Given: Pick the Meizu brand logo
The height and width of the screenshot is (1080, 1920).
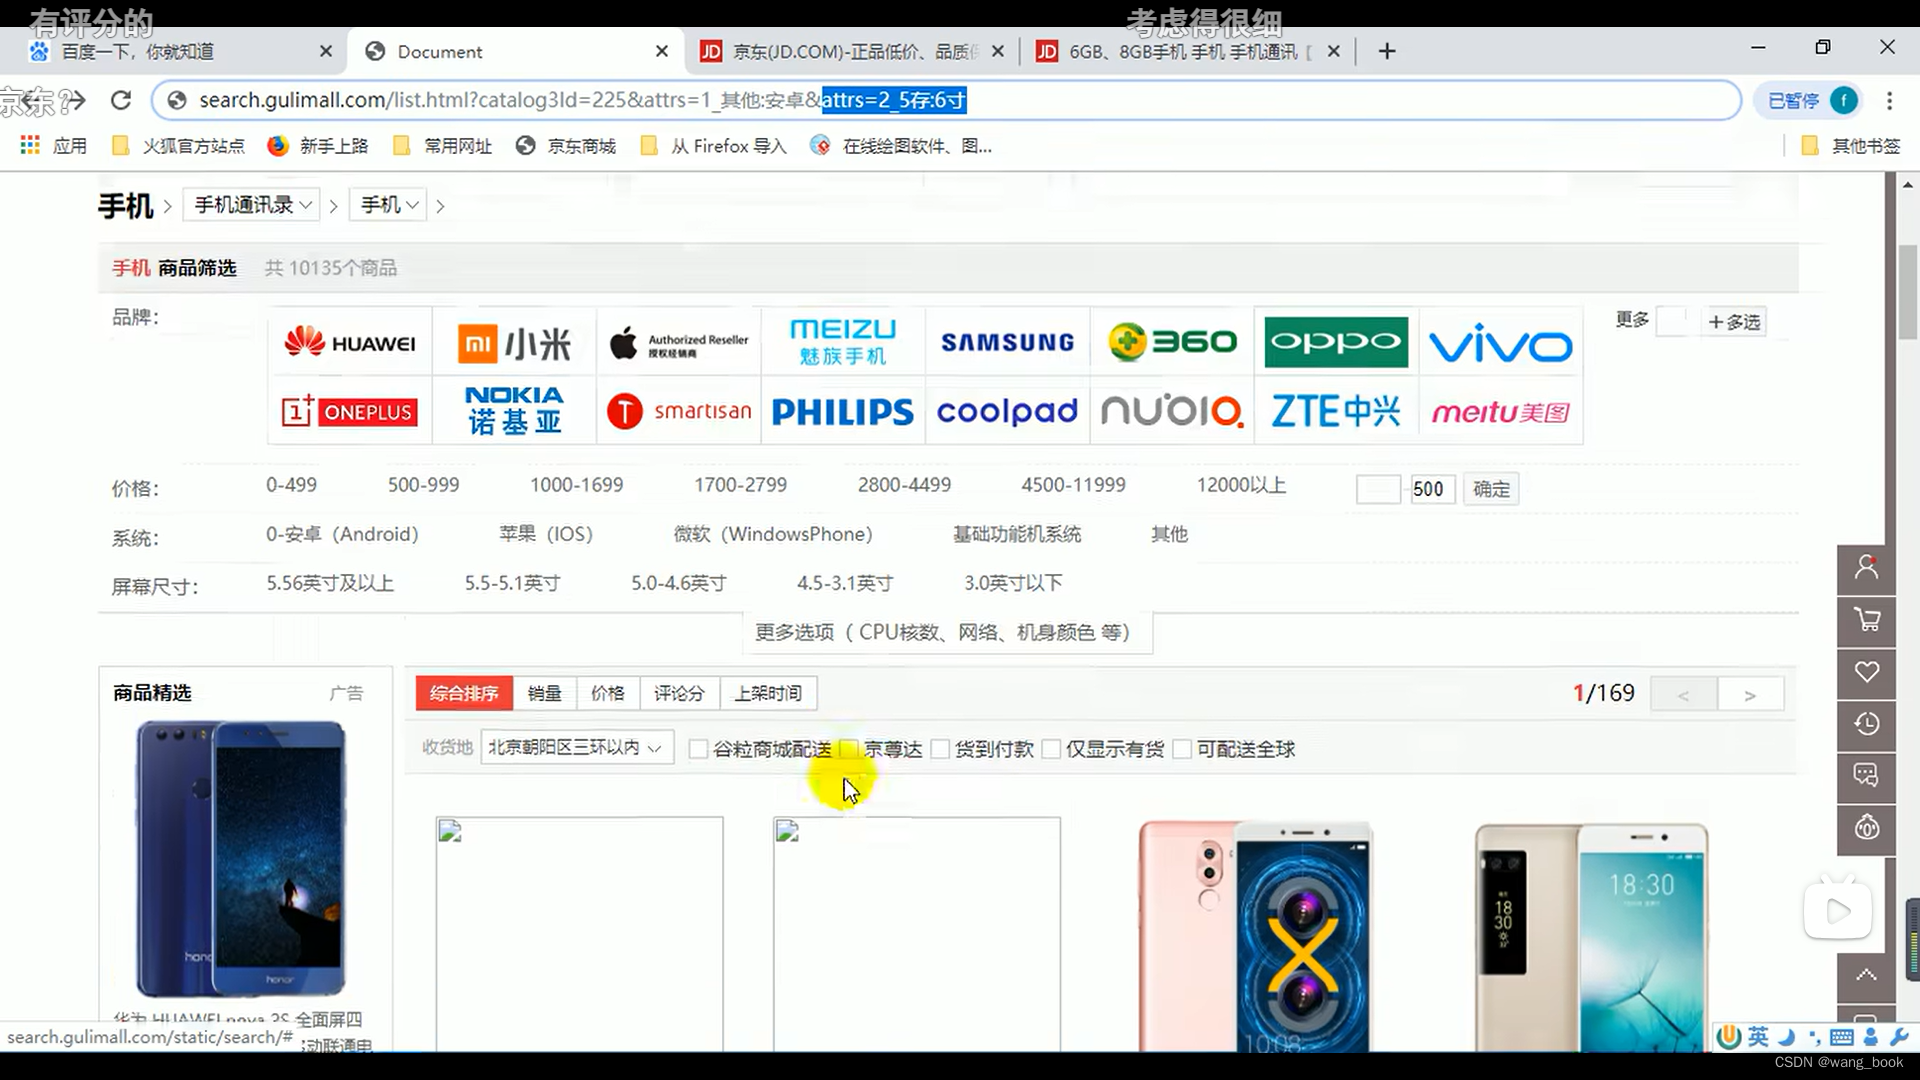Looking at the screenshot, I should 843,343.
